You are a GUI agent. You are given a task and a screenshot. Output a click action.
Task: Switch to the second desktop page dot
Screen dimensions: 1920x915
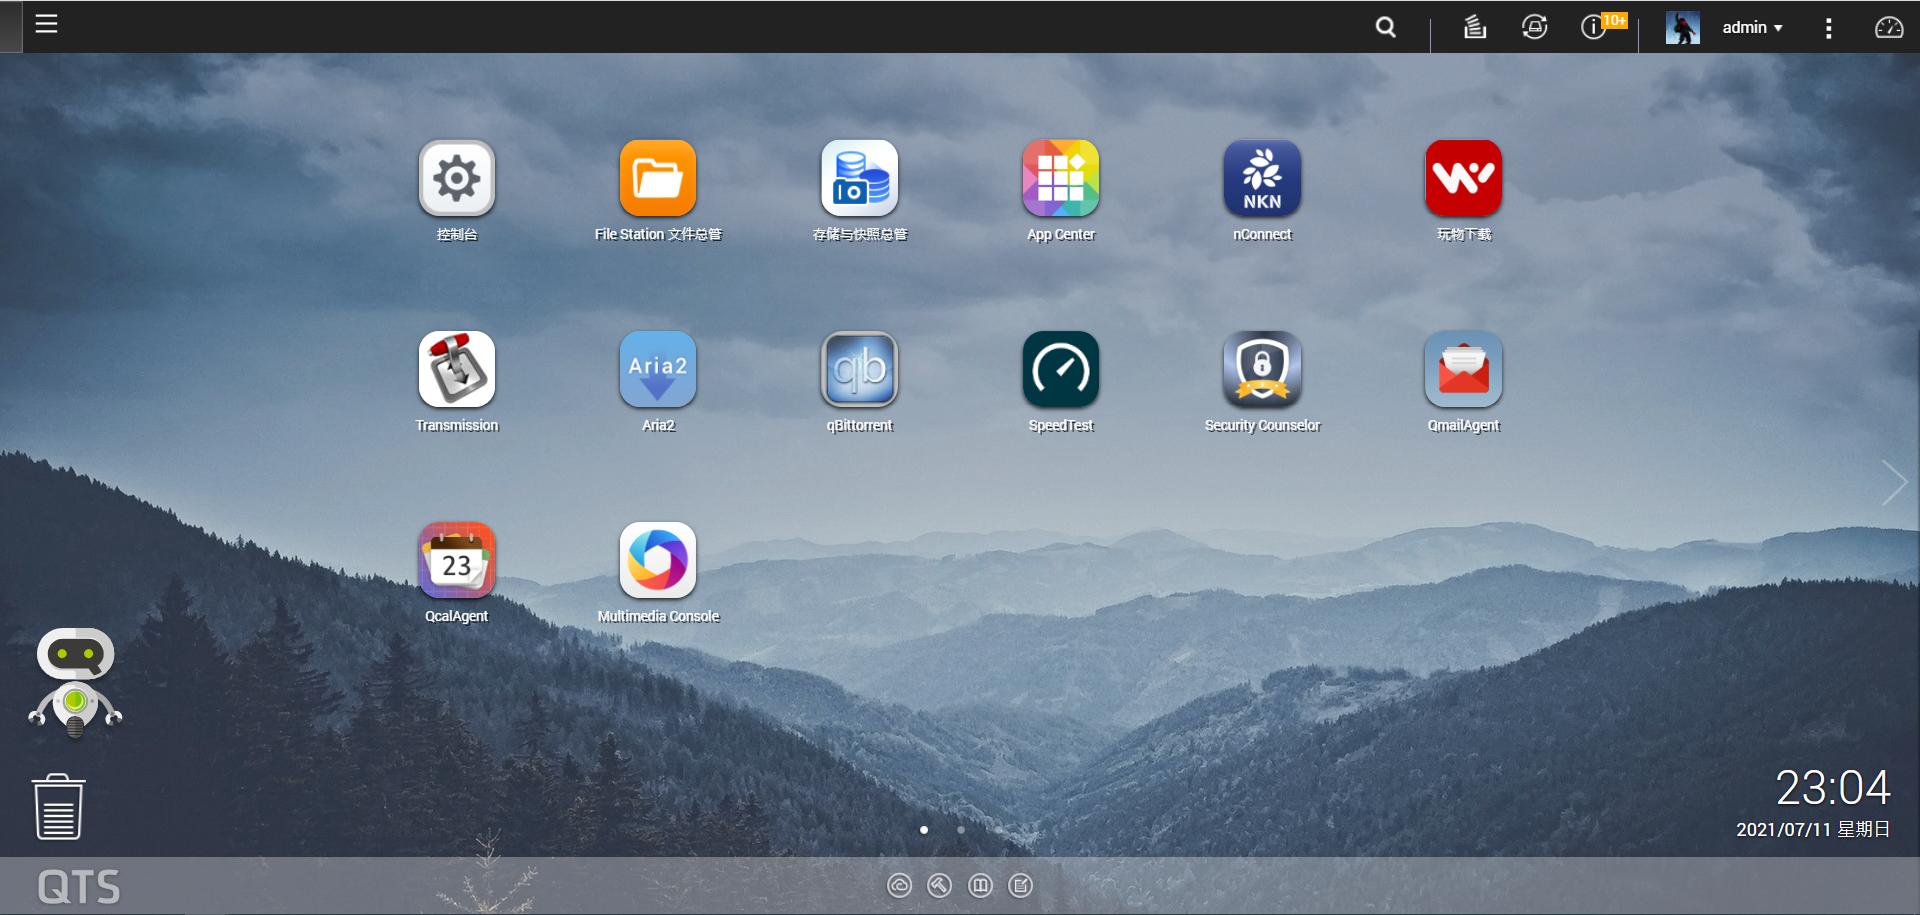click(961, 830)
